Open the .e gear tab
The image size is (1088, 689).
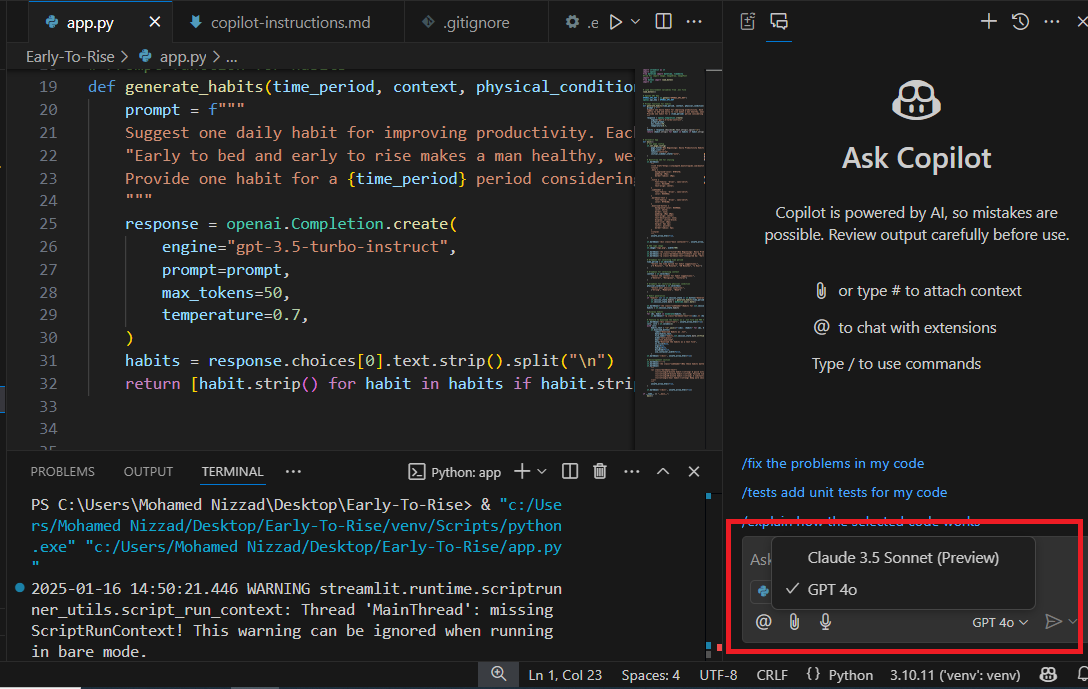pos(581,22)
